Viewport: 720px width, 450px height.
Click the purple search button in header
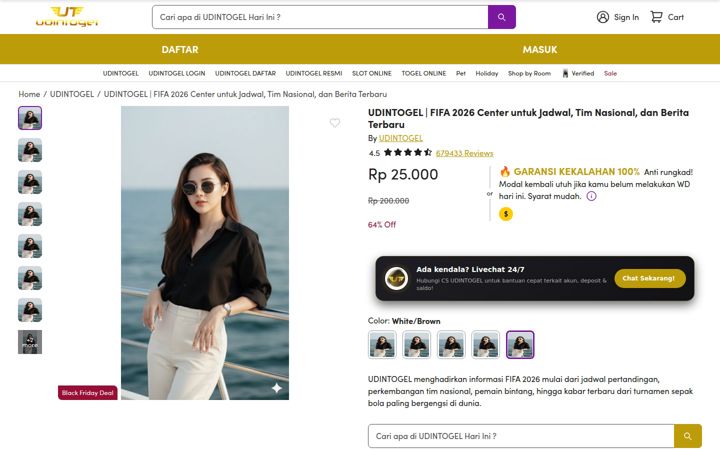[x=501, y=17]
